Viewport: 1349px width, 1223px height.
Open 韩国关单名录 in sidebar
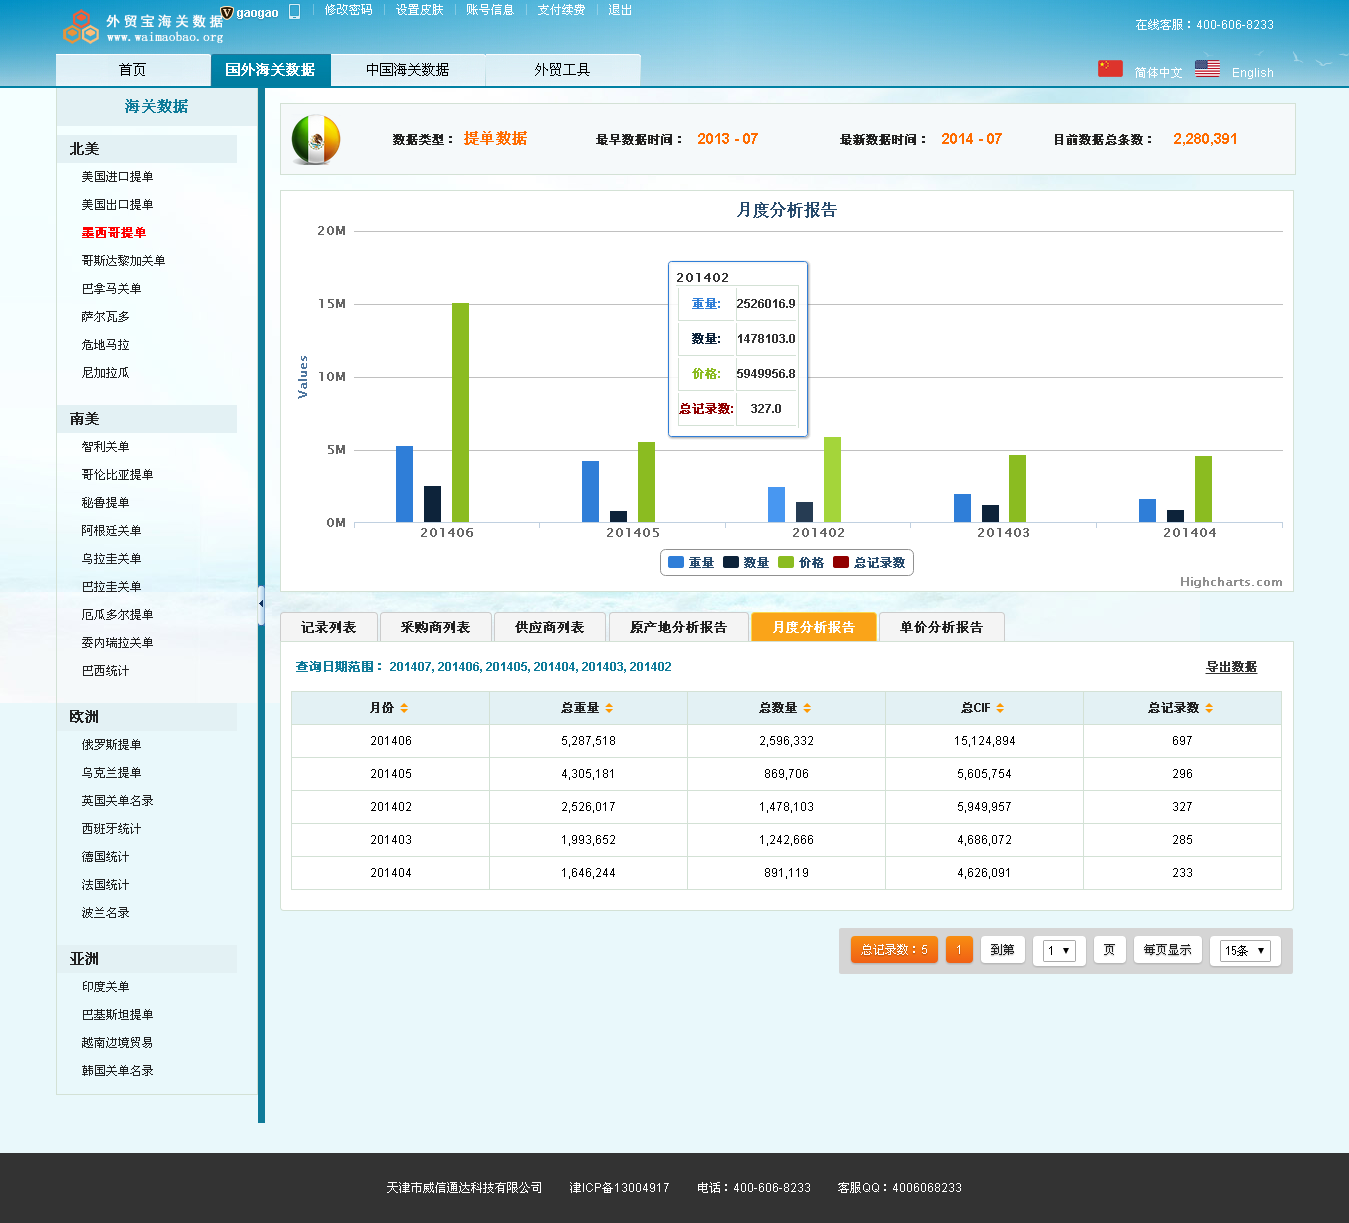[x=117, y=1071]
